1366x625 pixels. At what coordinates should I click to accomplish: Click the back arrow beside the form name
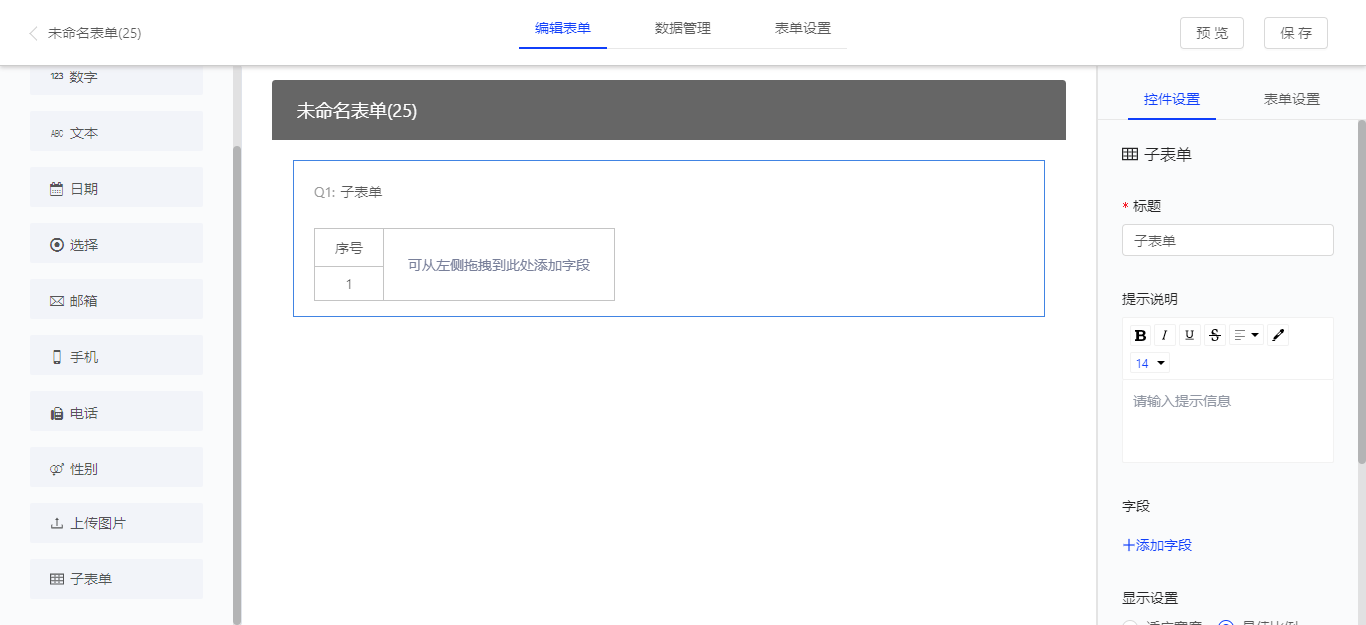pyautogui.click(x=33, y=33)
